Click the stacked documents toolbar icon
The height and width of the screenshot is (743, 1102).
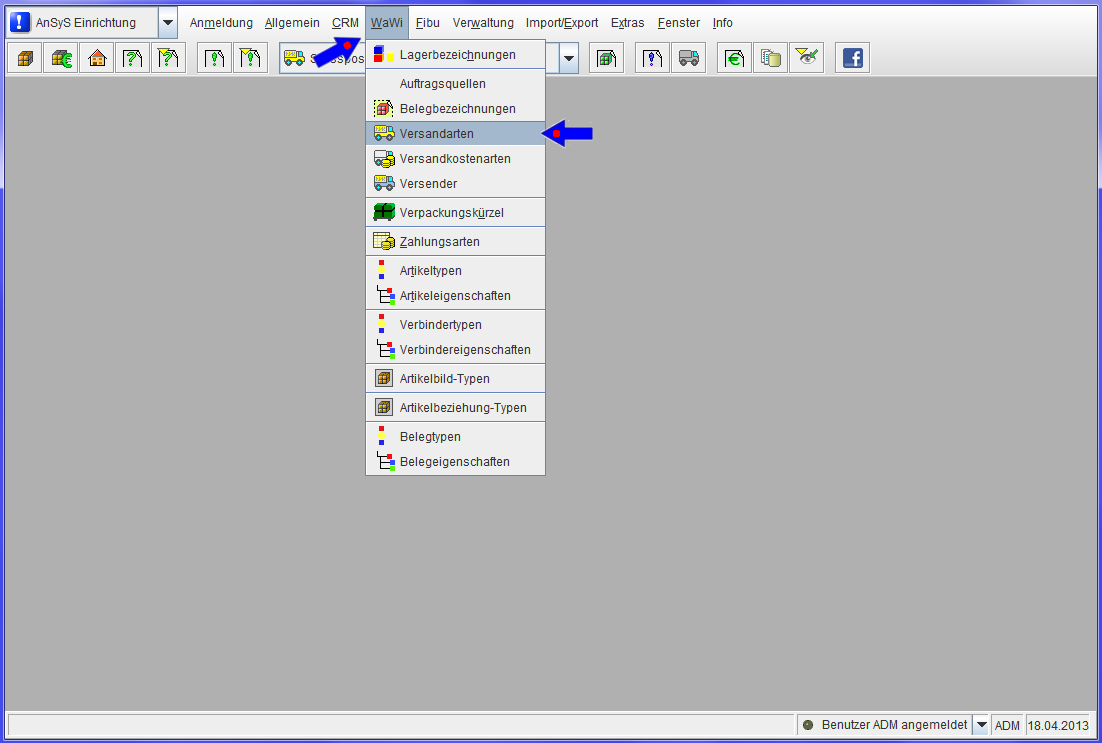click(770, 58)
